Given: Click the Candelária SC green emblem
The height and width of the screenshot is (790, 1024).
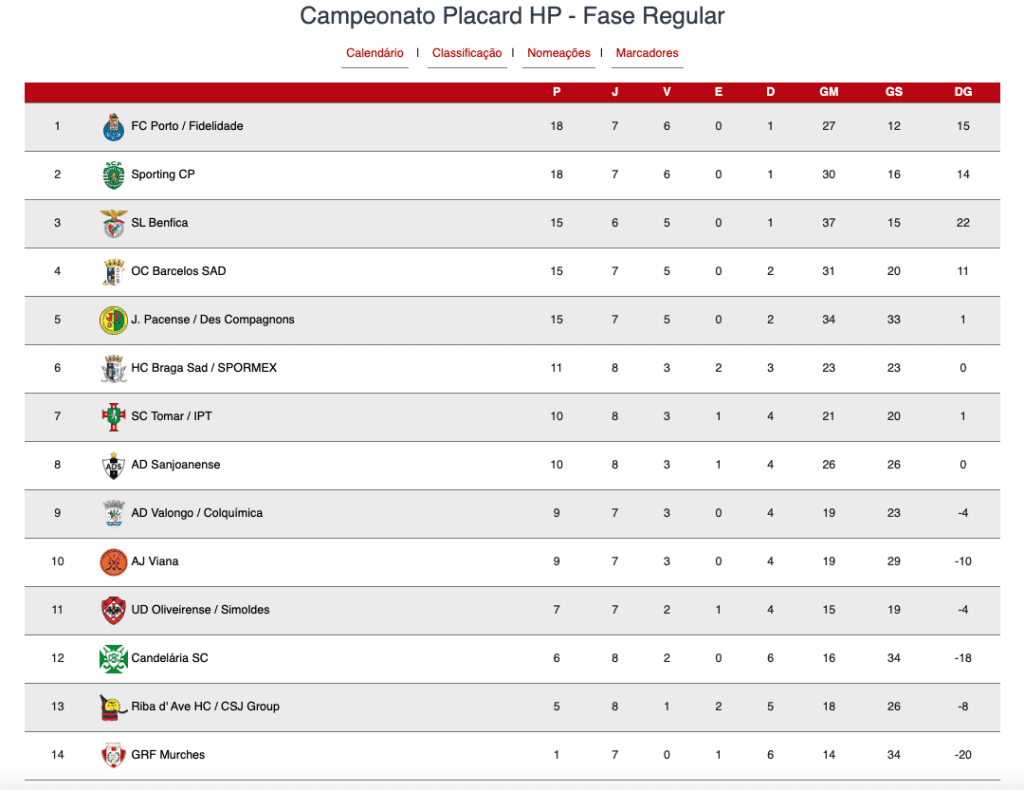Looking at the screenshot, I should 114,659.
